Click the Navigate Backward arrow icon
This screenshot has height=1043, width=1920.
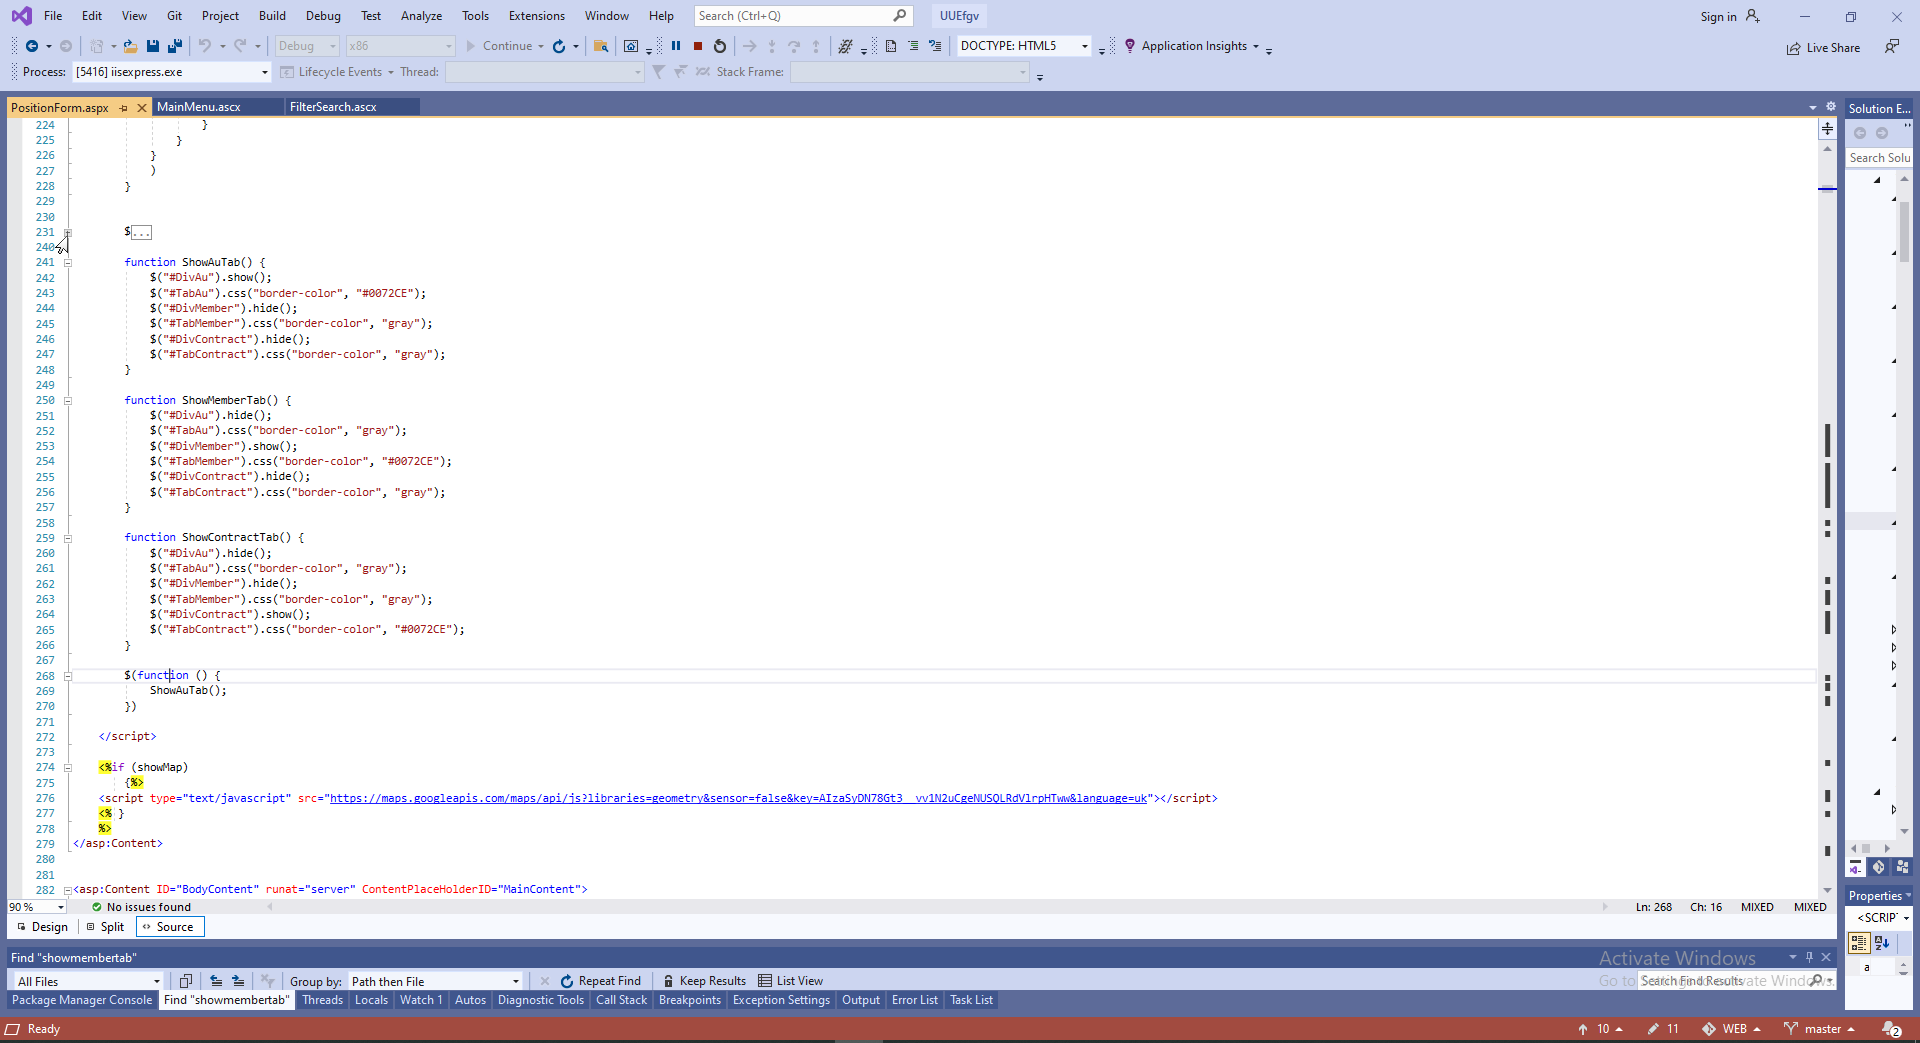(x=32, y=46)
